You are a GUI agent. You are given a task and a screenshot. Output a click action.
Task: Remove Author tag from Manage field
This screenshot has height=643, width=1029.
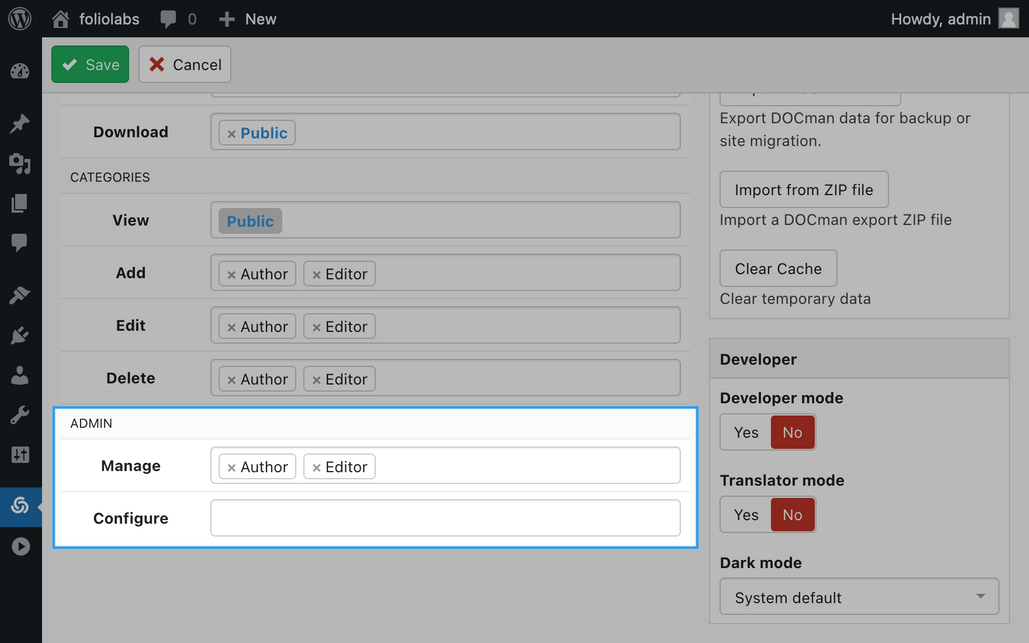click(232, 468)
